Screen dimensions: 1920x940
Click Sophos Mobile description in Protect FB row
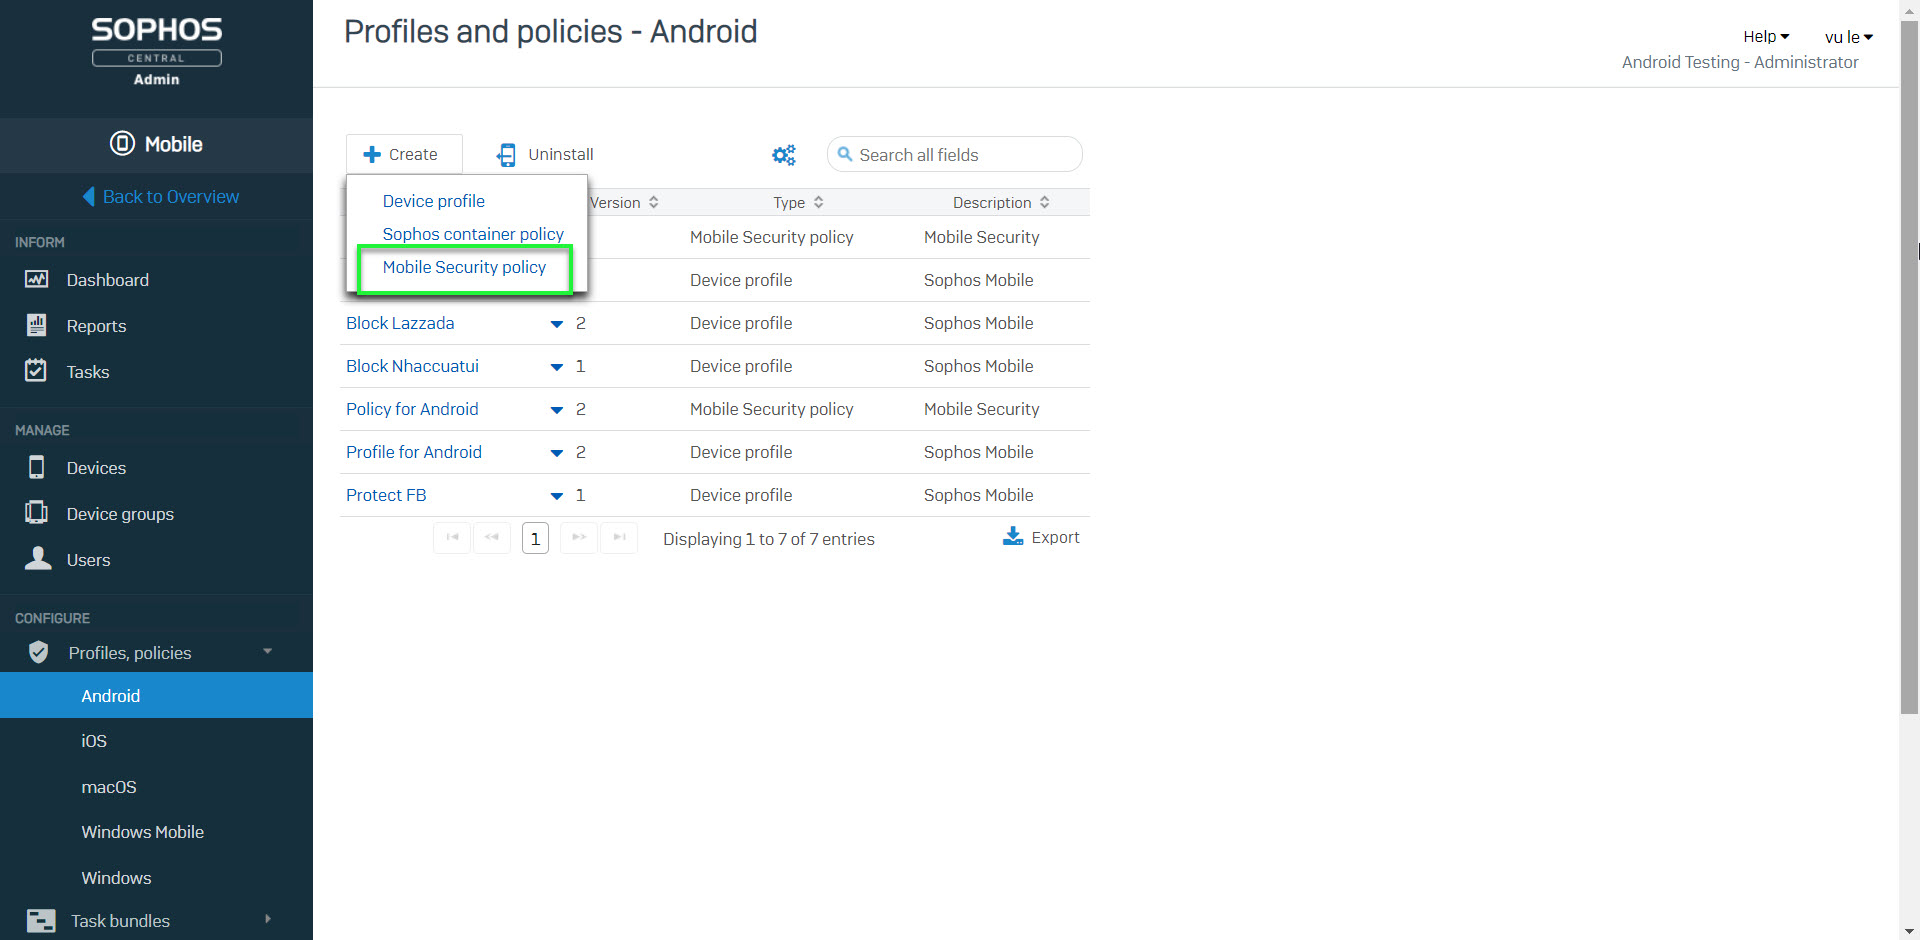point(979,495)
